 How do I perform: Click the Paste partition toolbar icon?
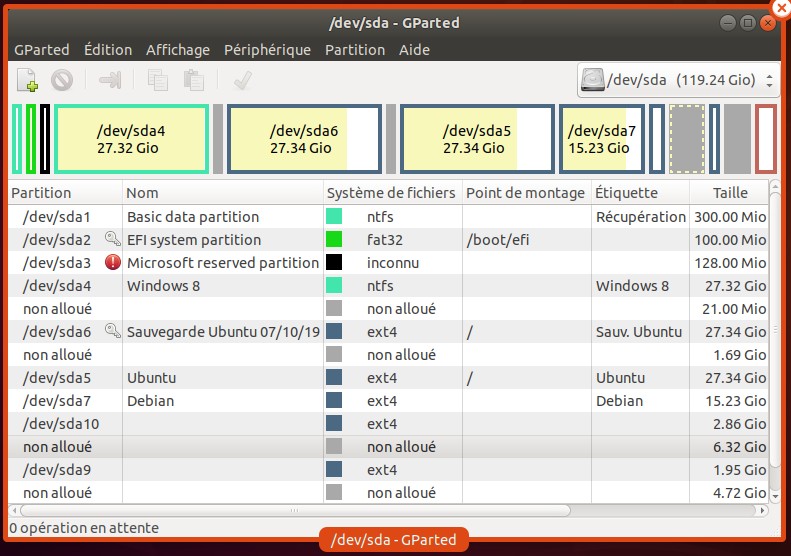pyautogui.click(x=194, y=80)
